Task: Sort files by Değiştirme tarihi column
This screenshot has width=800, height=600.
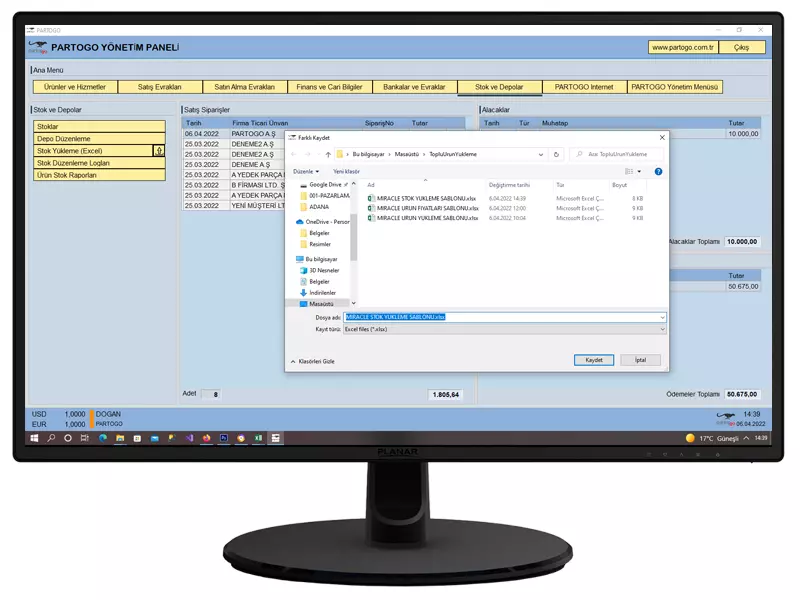Action: 509,185
